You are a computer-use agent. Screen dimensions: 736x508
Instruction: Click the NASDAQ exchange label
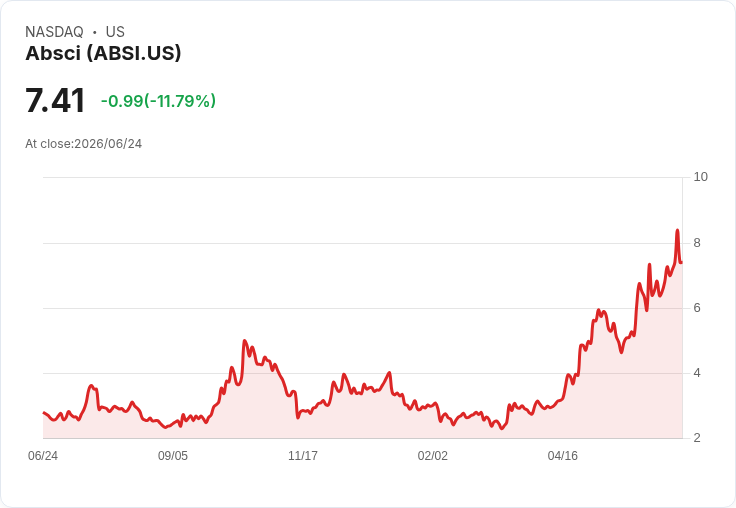pos(54,32)
